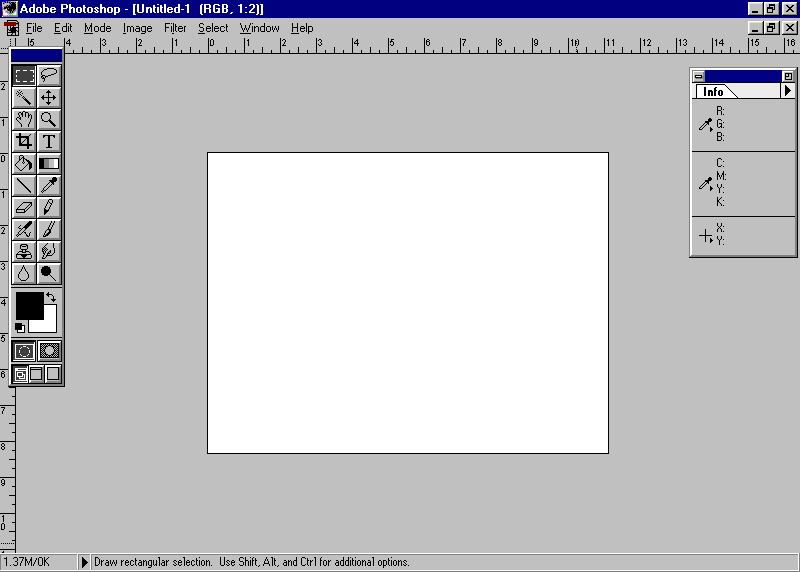Choose full screen without menu mode
The height and width of the screenshot is (572, 800).
coord(53,375)
